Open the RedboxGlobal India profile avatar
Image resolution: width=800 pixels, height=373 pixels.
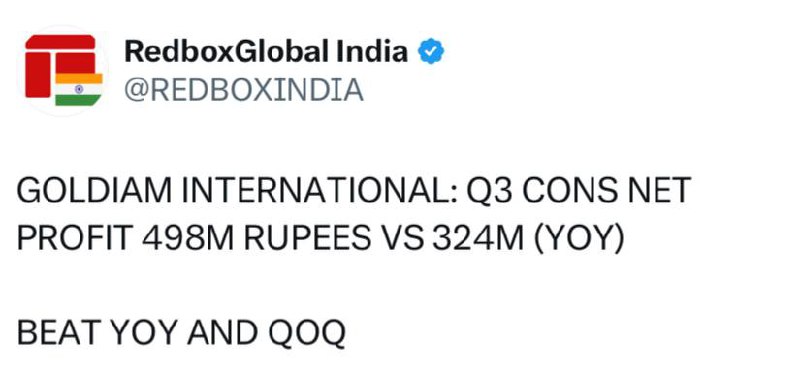tap(64, 70)
